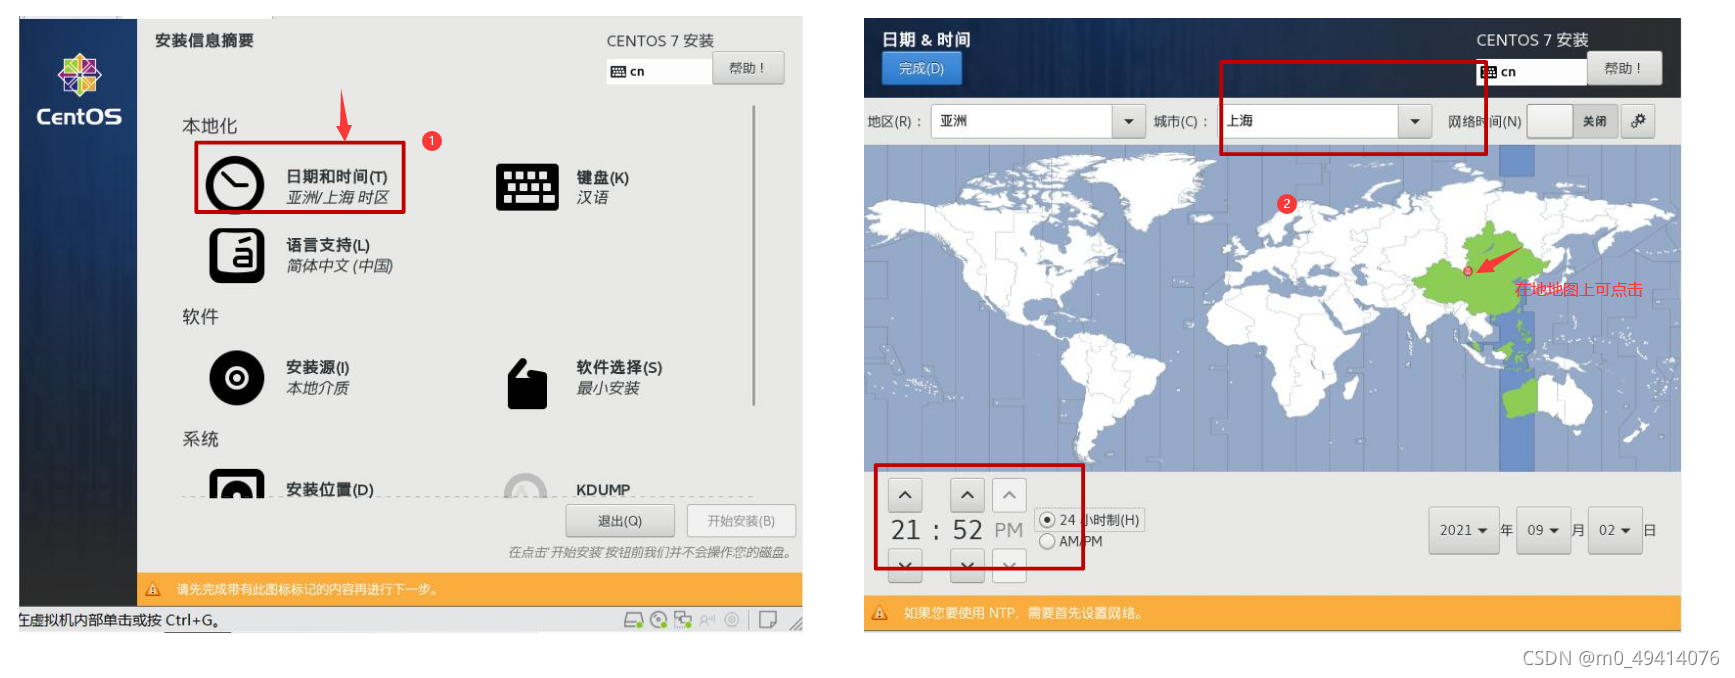Click the summary window's vertical scrollbar
The image size is (1735, 678).
point(754,255)
